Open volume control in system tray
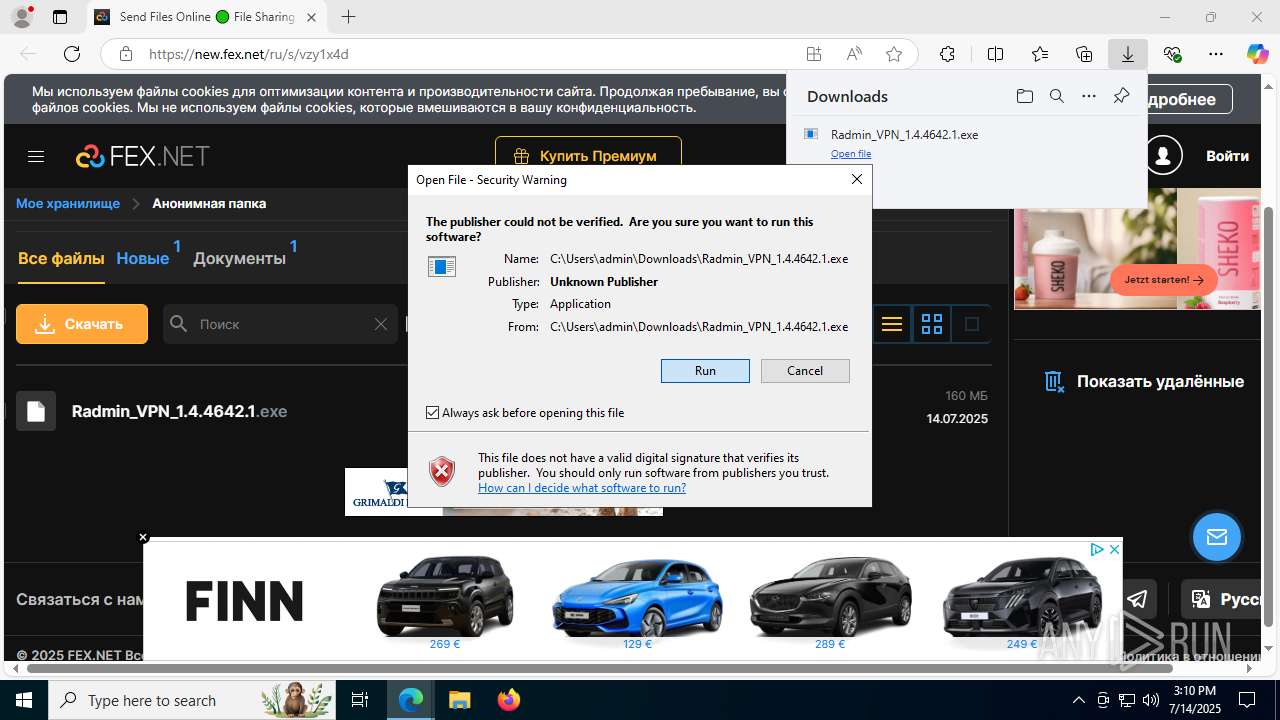The image size is (1280, 720). [1150, 700]
